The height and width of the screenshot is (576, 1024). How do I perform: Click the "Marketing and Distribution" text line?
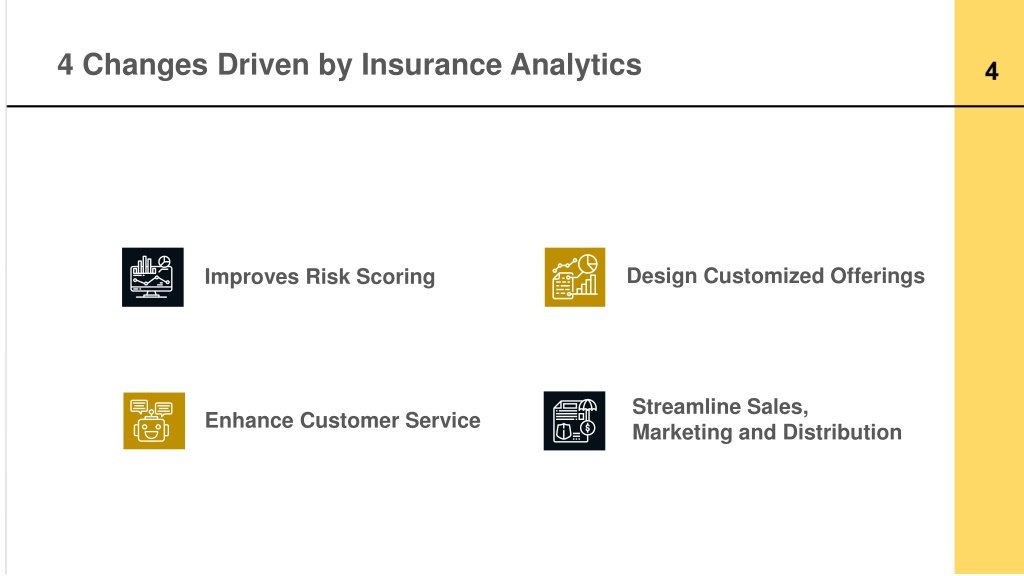(767, 432)
